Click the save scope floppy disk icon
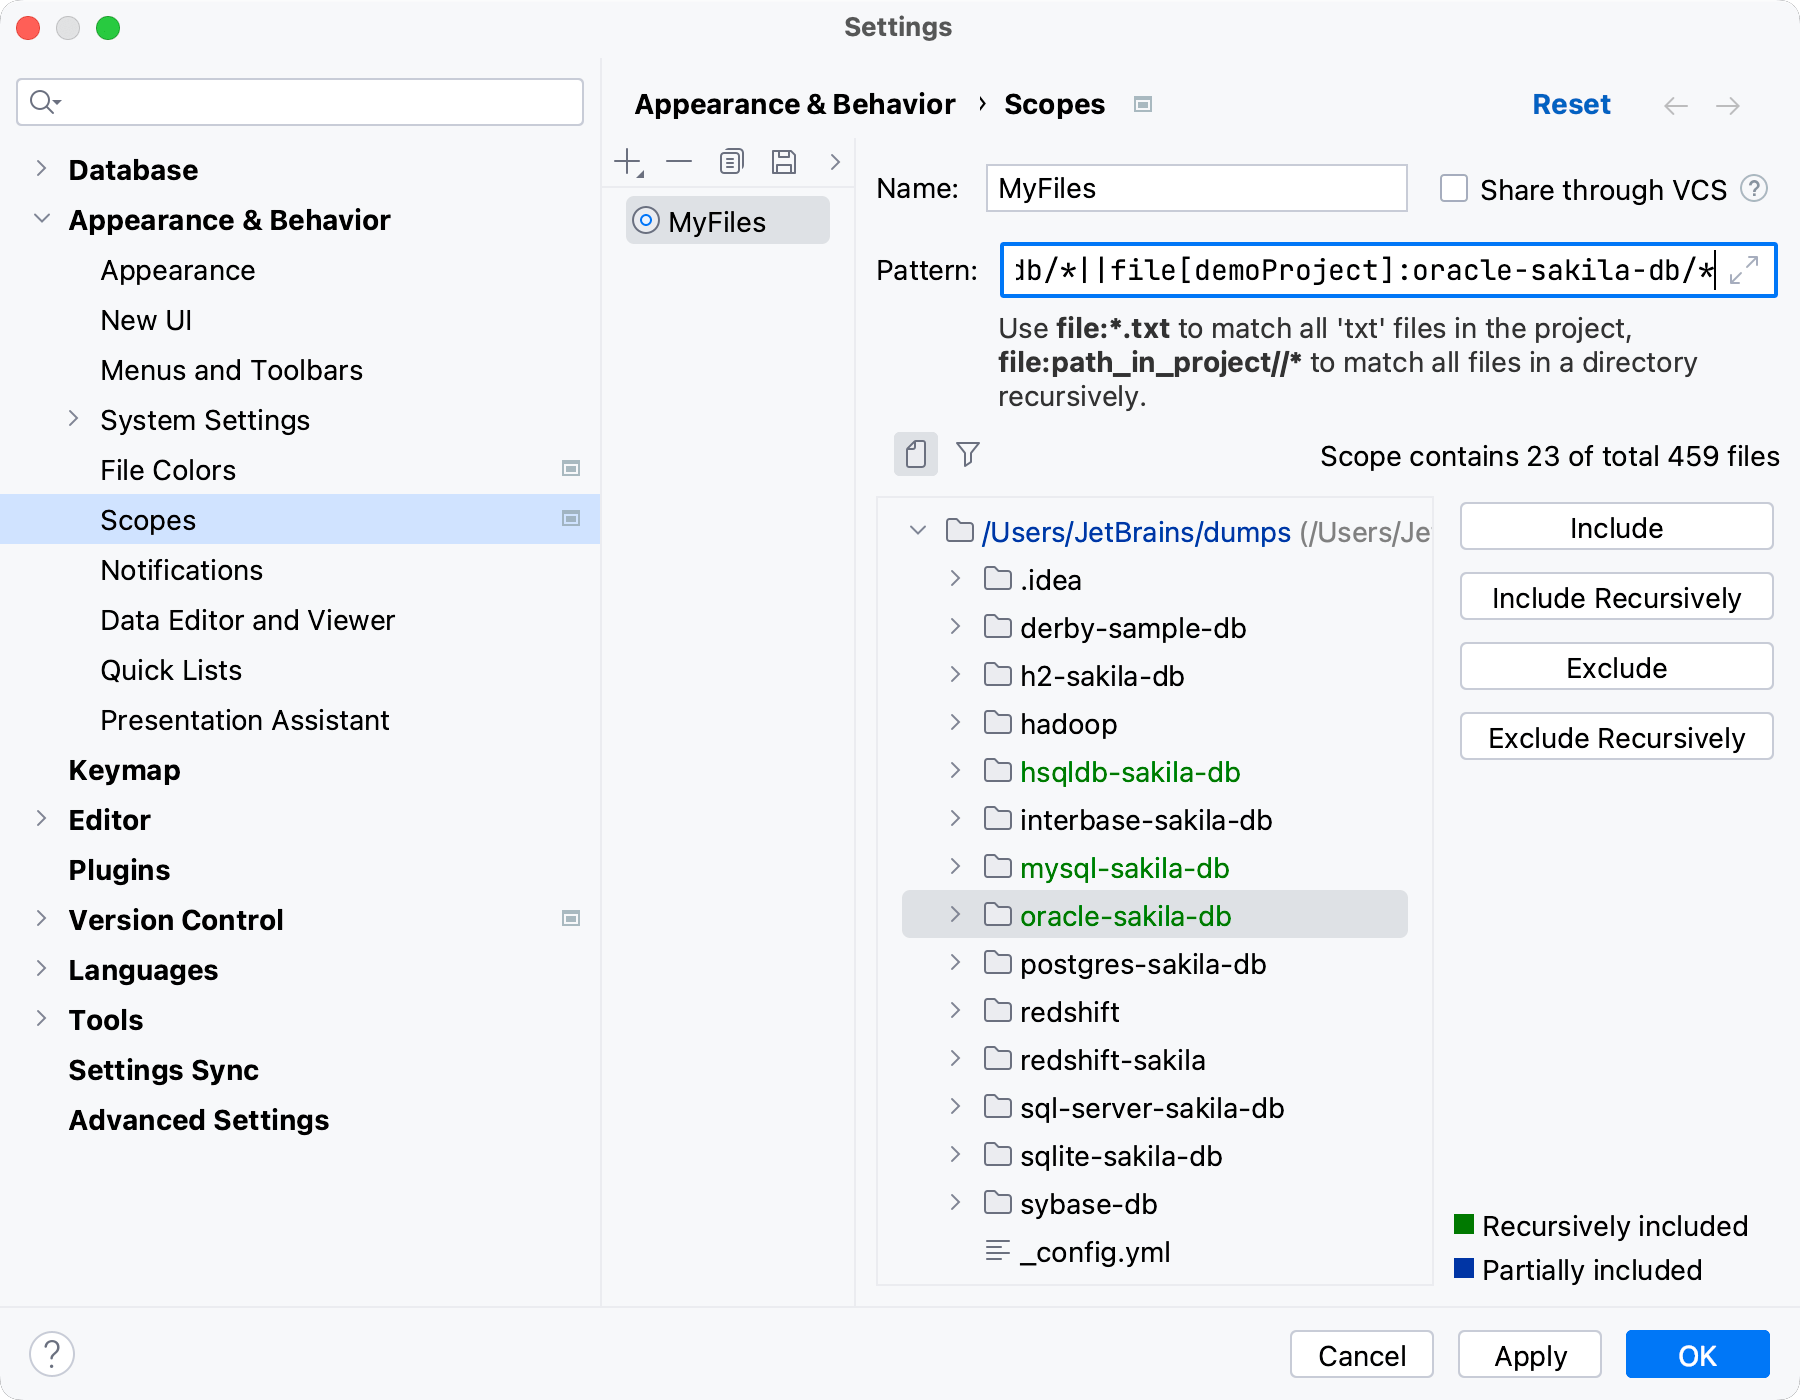 pos(784,161)
